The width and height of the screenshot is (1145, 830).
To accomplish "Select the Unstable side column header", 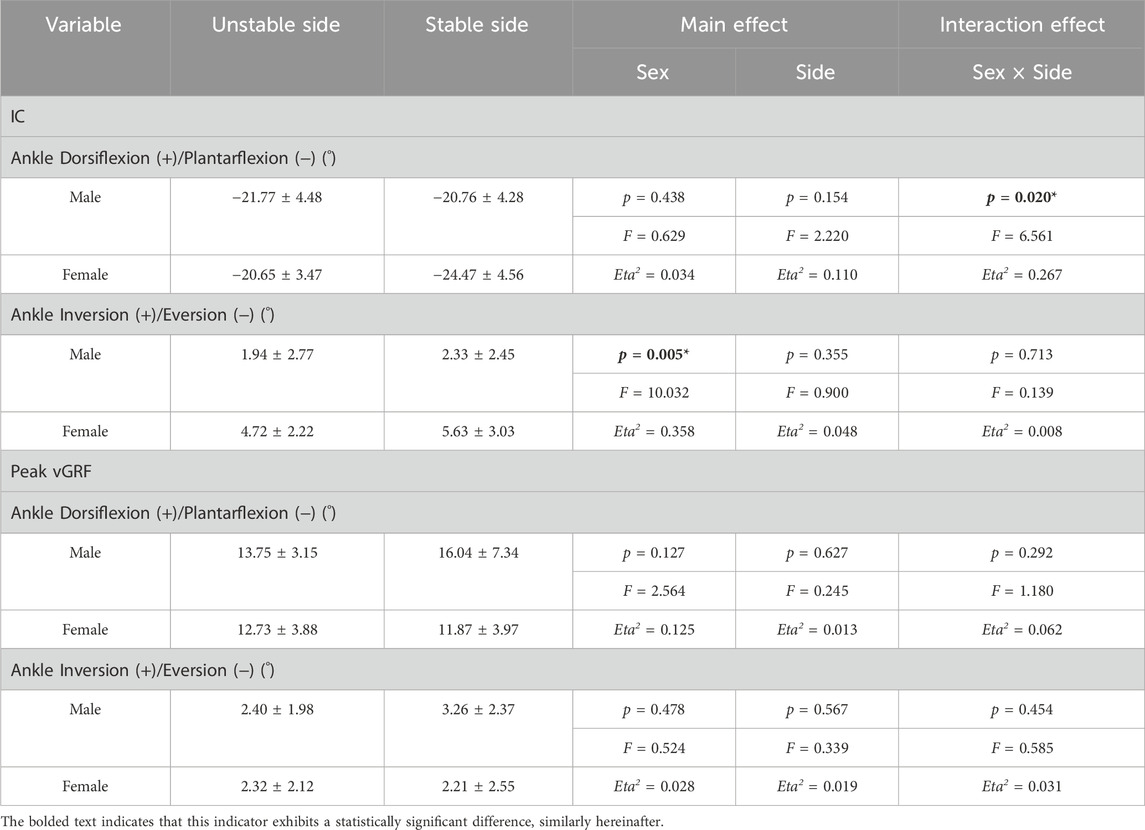I will 276,25.
